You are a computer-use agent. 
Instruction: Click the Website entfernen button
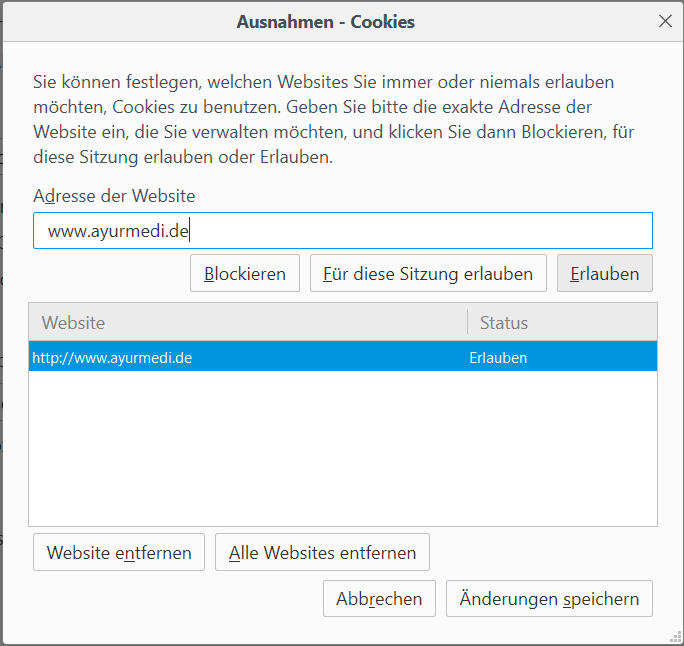coord(119,552)
